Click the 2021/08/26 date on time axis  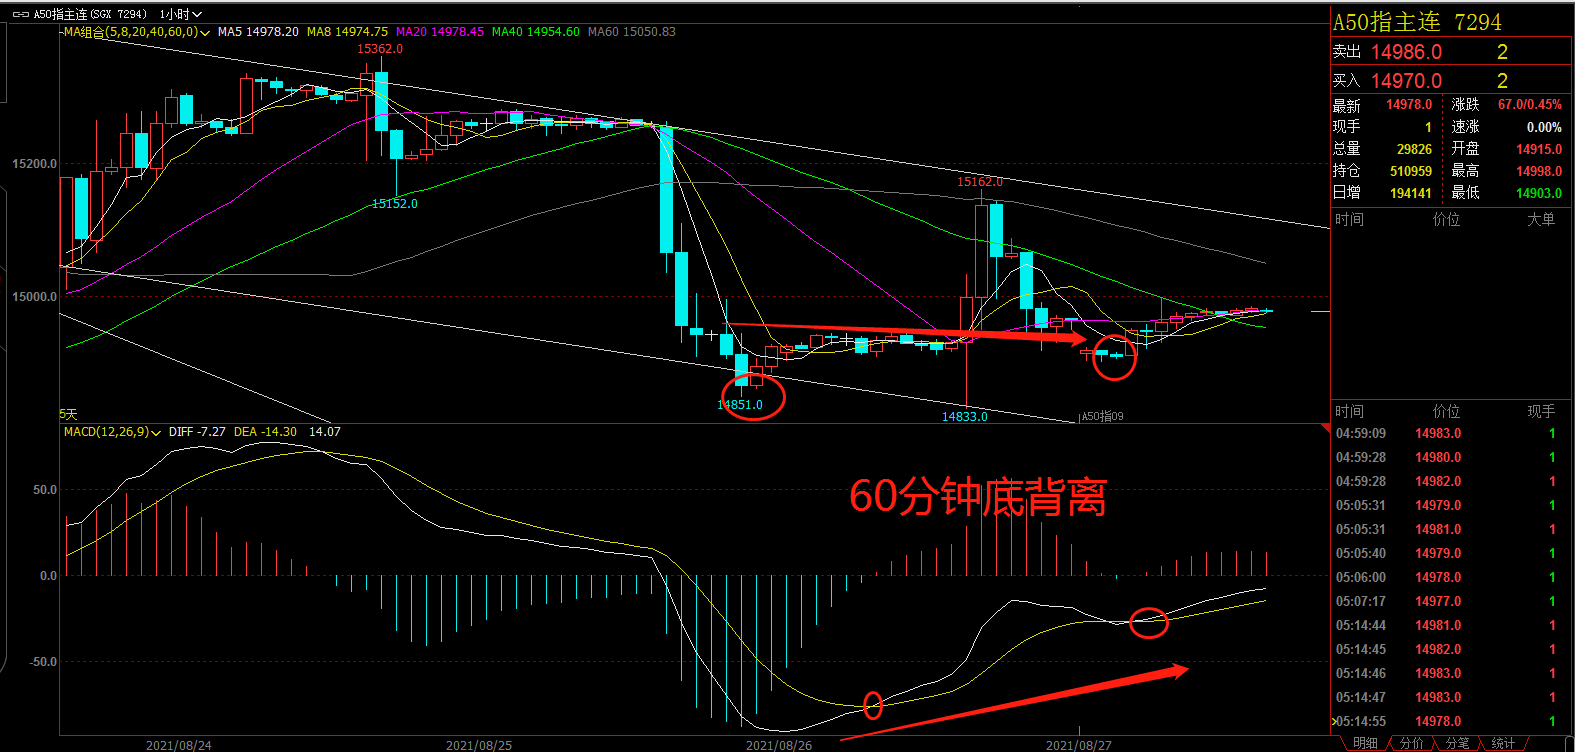pyautogui.click(x=779, y=745)
